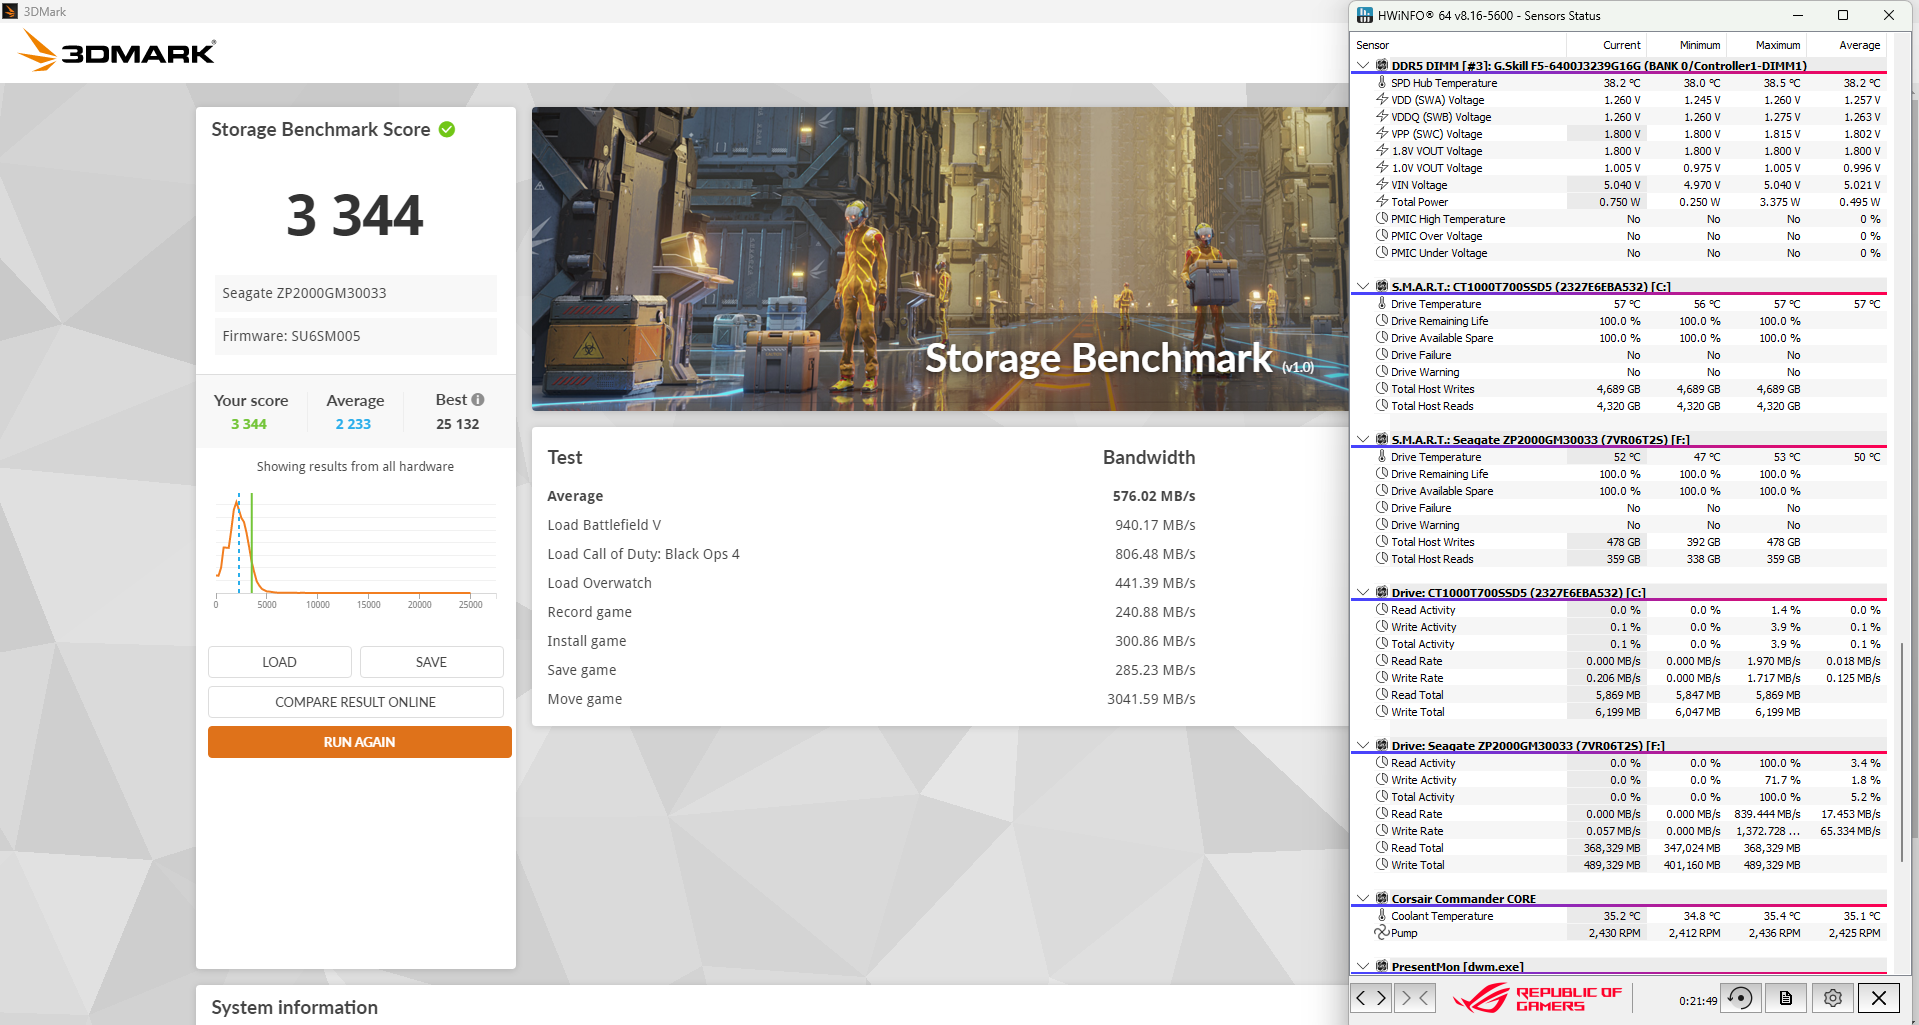
Task: Click LOAD button in 3DMark
Action: pyautogui.click(x=279, y=662)
